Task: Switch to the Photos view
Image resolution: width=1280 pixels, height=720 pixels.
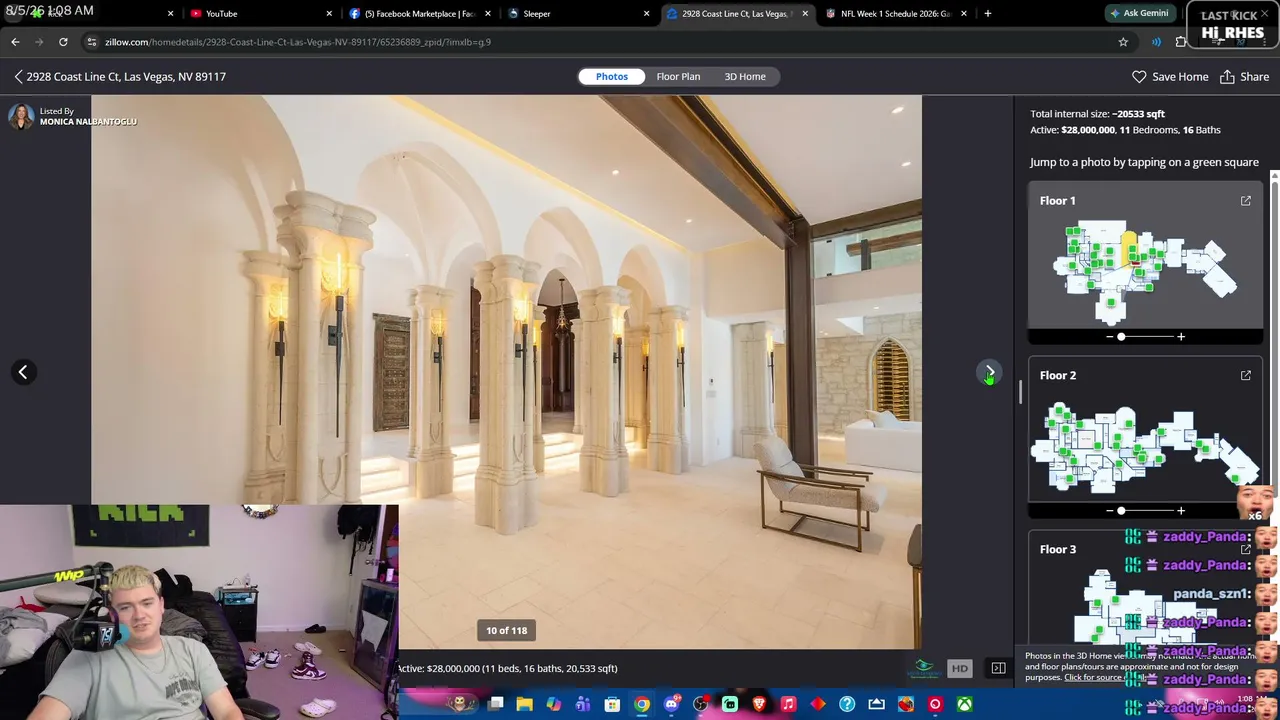Action: pos(612,76)
